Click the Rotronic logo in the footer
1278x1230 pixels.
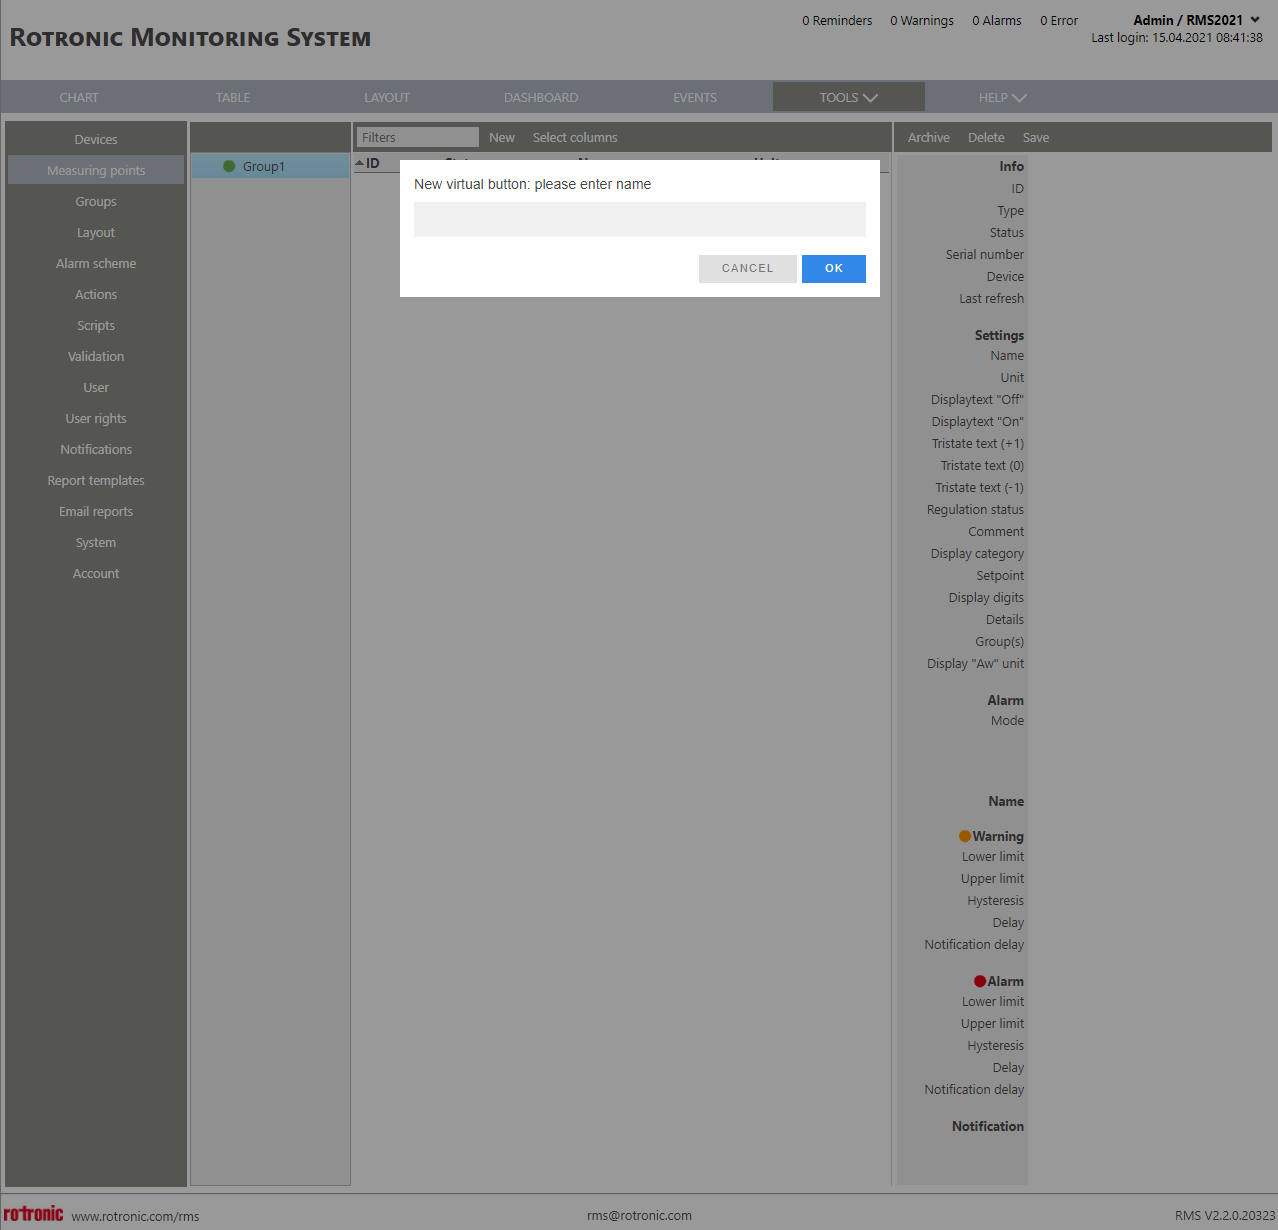coord(33,1213)
